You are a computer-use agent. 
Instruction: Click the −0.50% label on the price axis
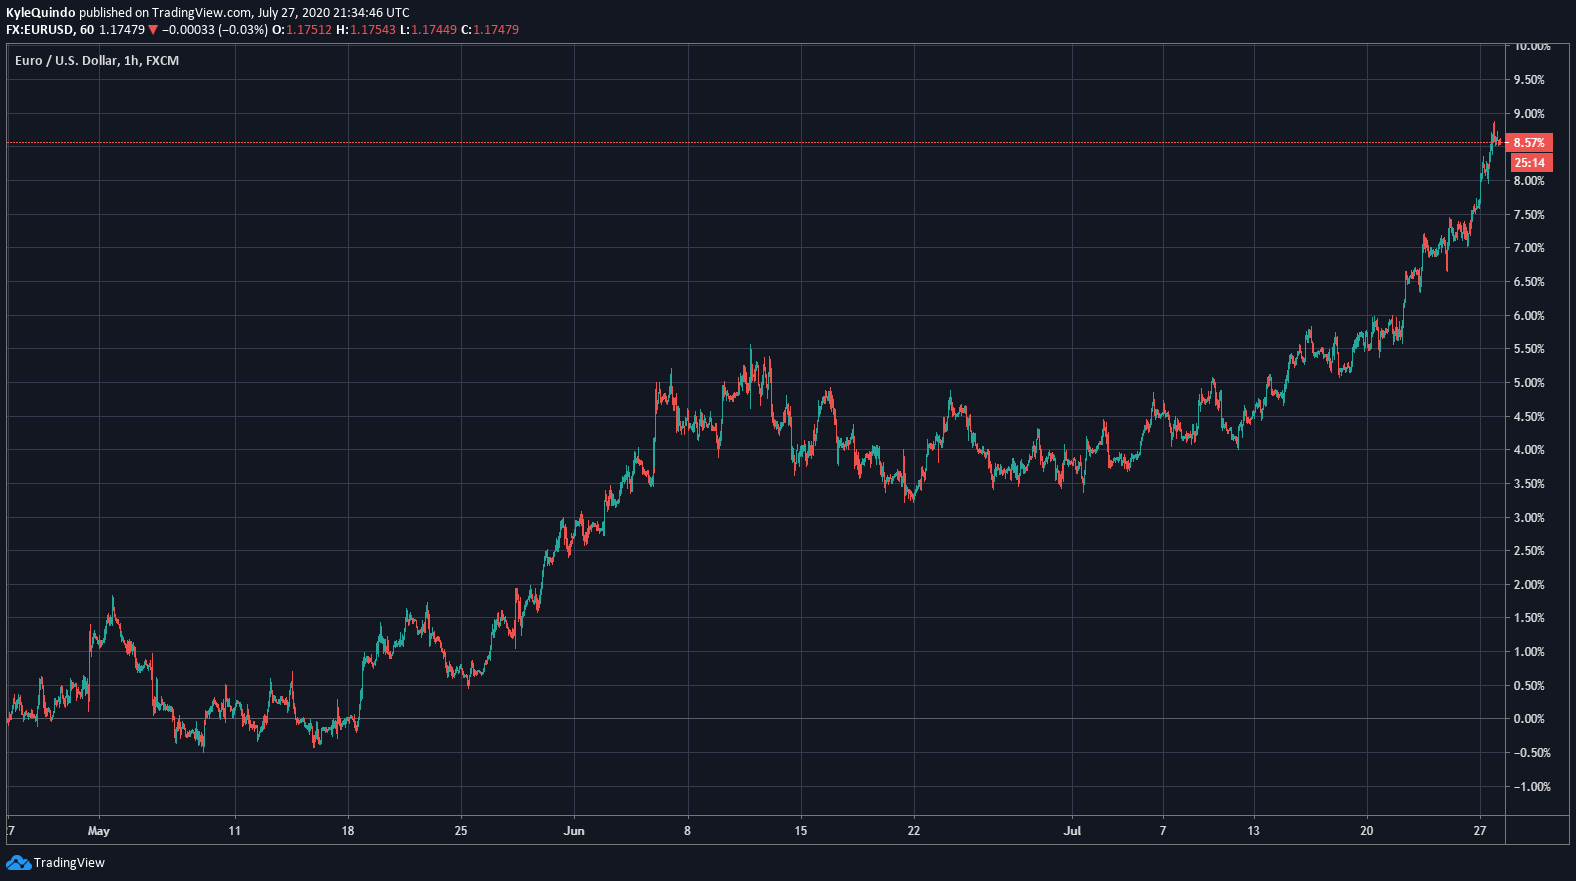[1529, 753]
